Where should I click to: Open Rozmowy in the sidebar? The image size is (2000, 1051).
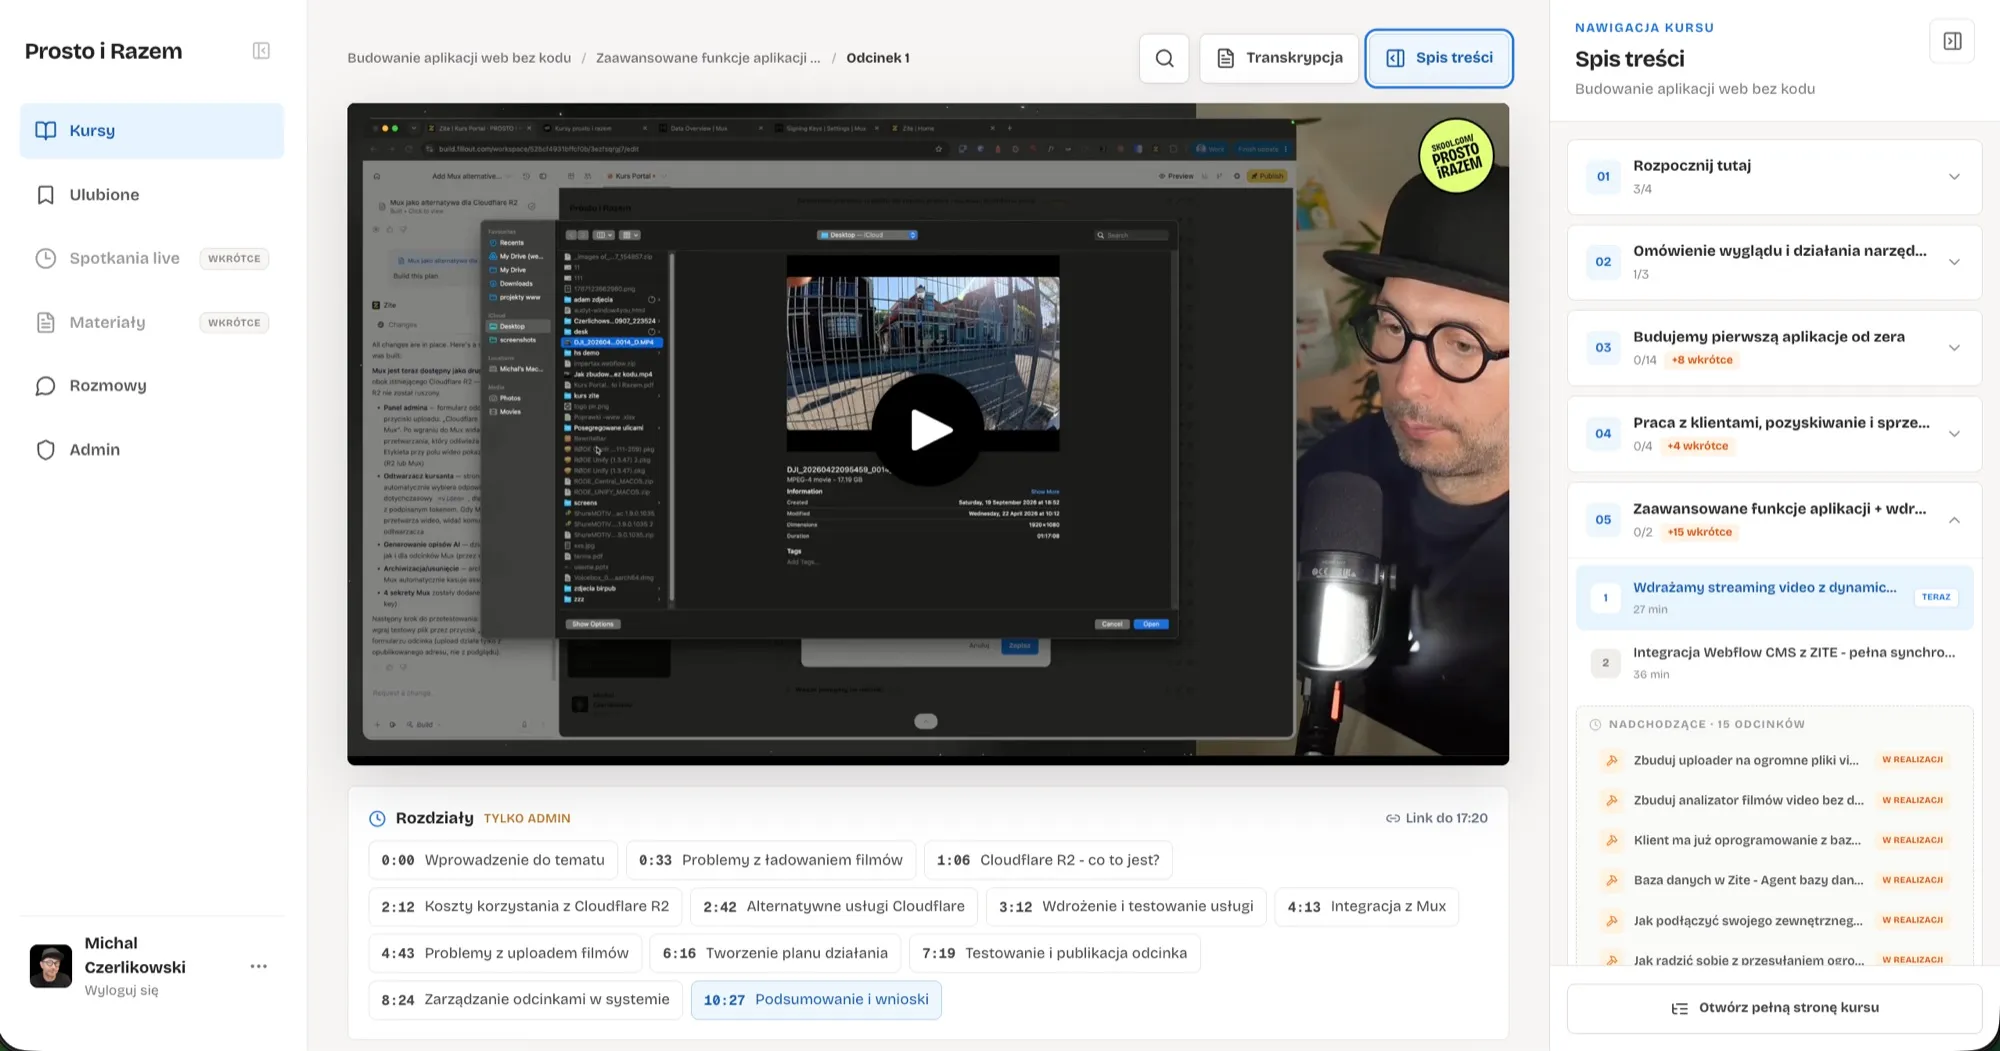152,386
